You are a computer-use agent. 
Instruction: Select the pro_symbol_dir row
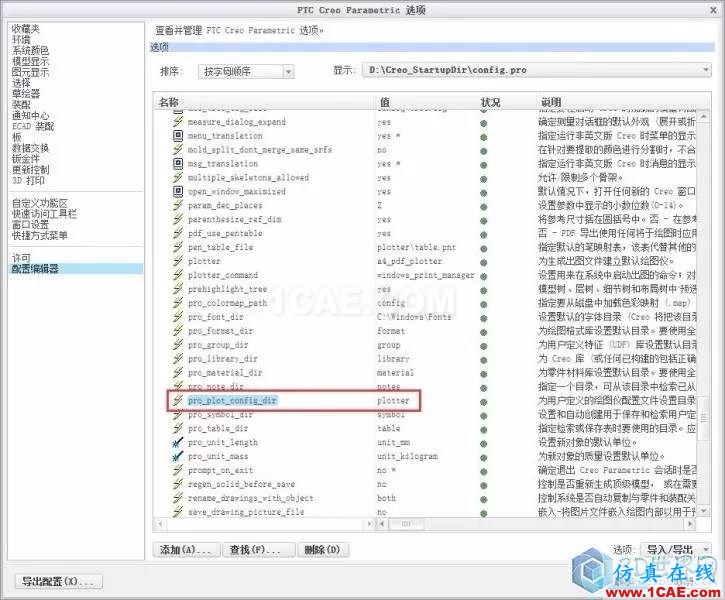coord(221,414)
